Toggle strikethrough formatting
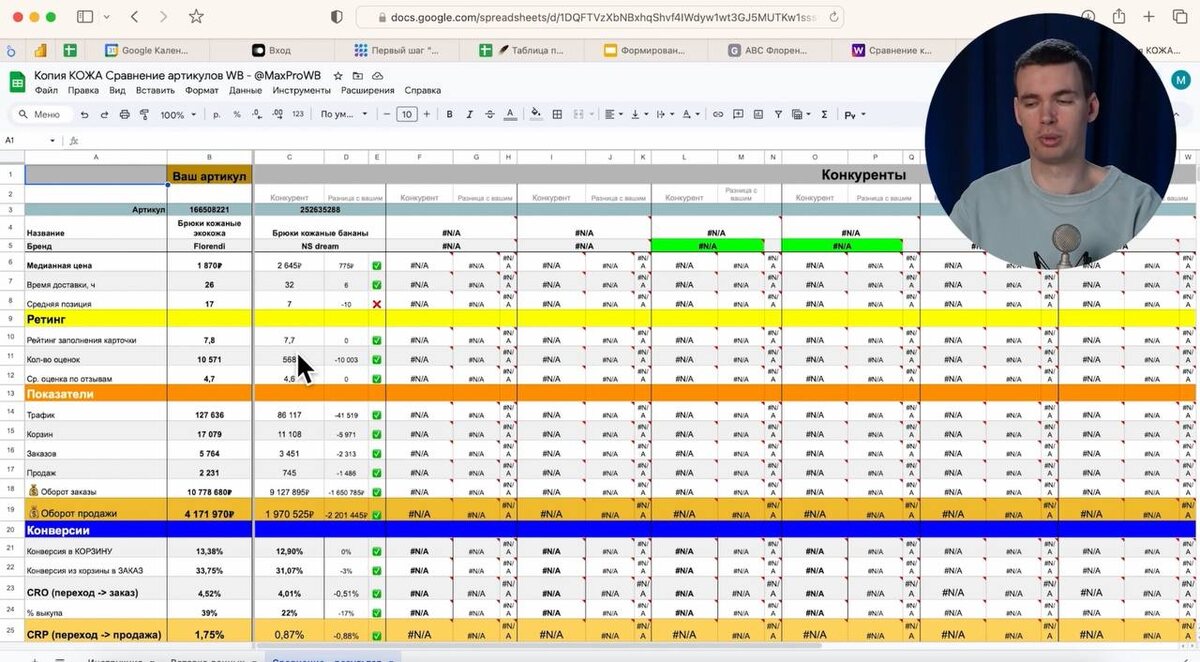The image size is (1200, 662). coord(489,115)
